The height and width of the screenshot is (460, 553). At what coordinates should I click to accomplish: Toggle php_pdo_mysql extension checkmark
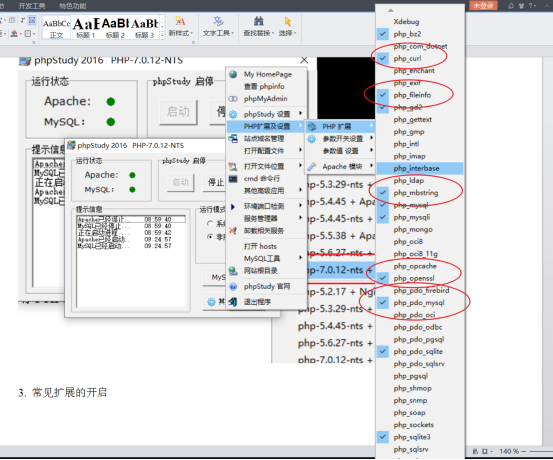click(x=383, y=302)
